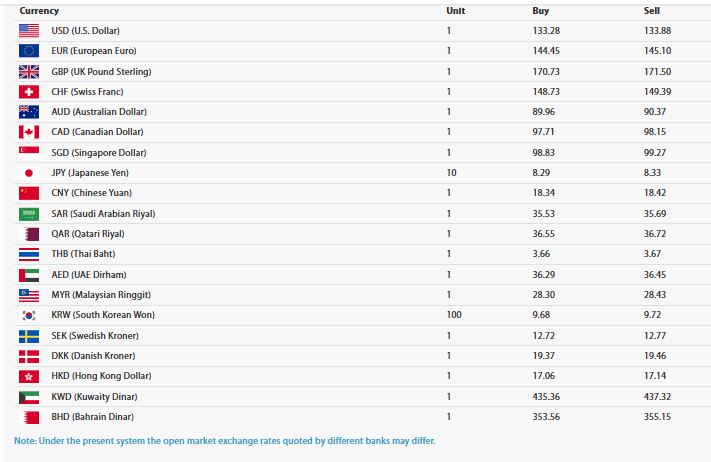Click the UK Union Jack flag icon
Viewport: 711px width, 462px height.
click(x=29, y=72)
